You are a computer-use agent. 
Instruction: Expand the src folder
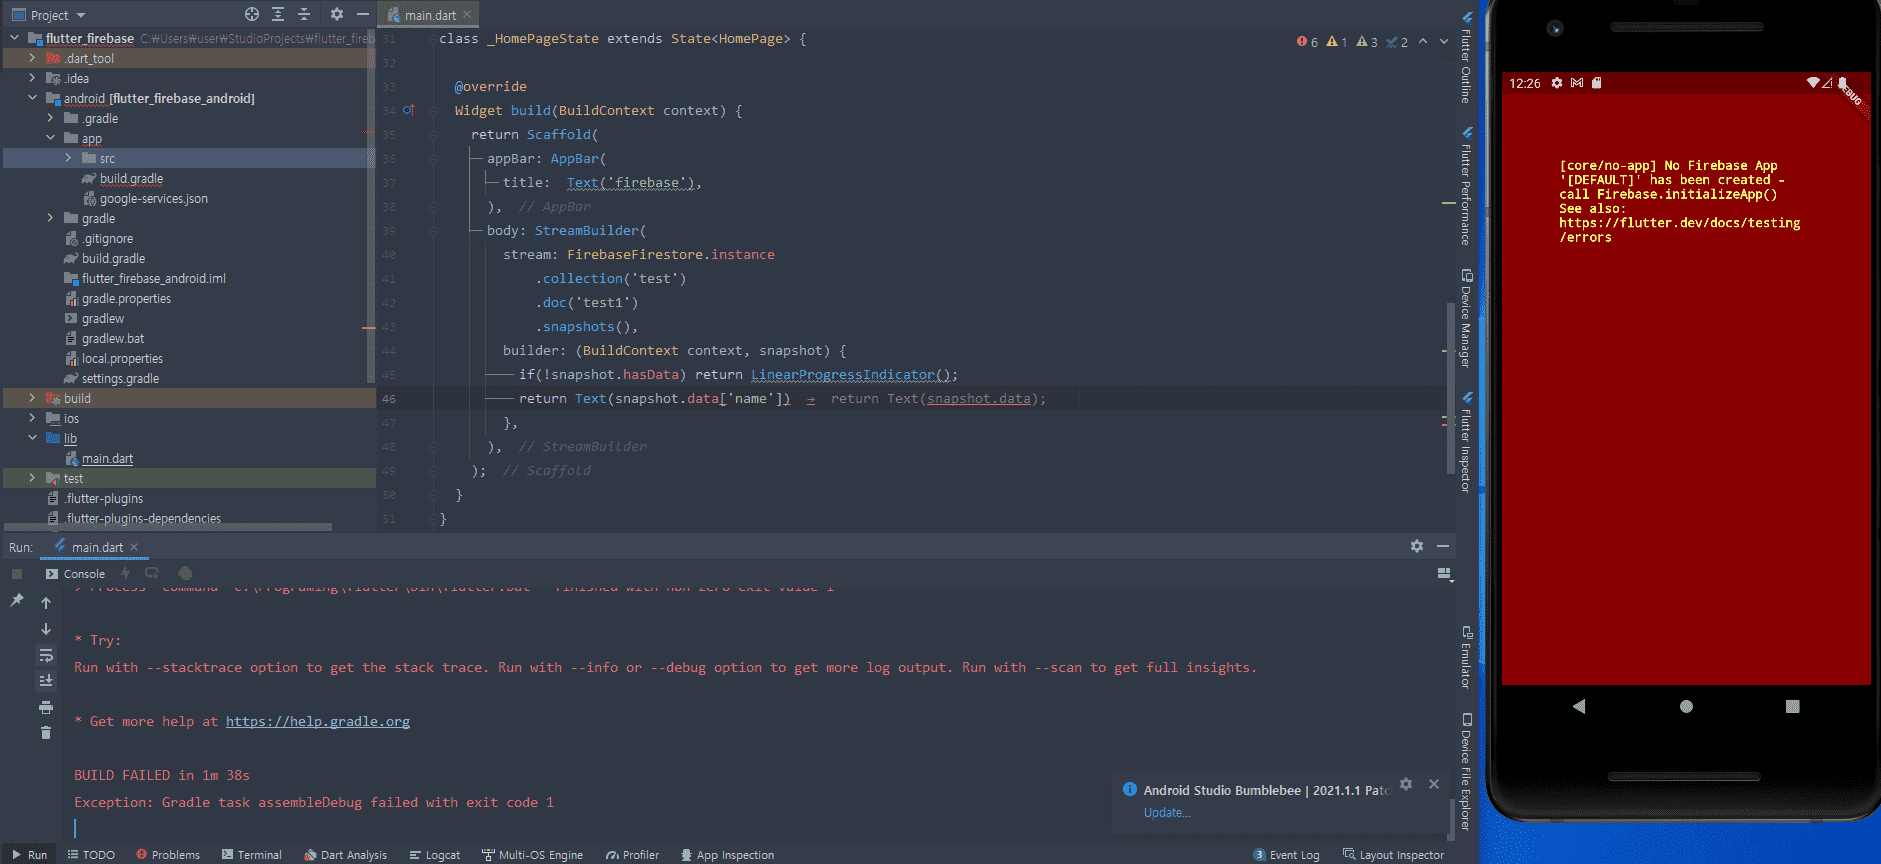(x=68, y=158)
